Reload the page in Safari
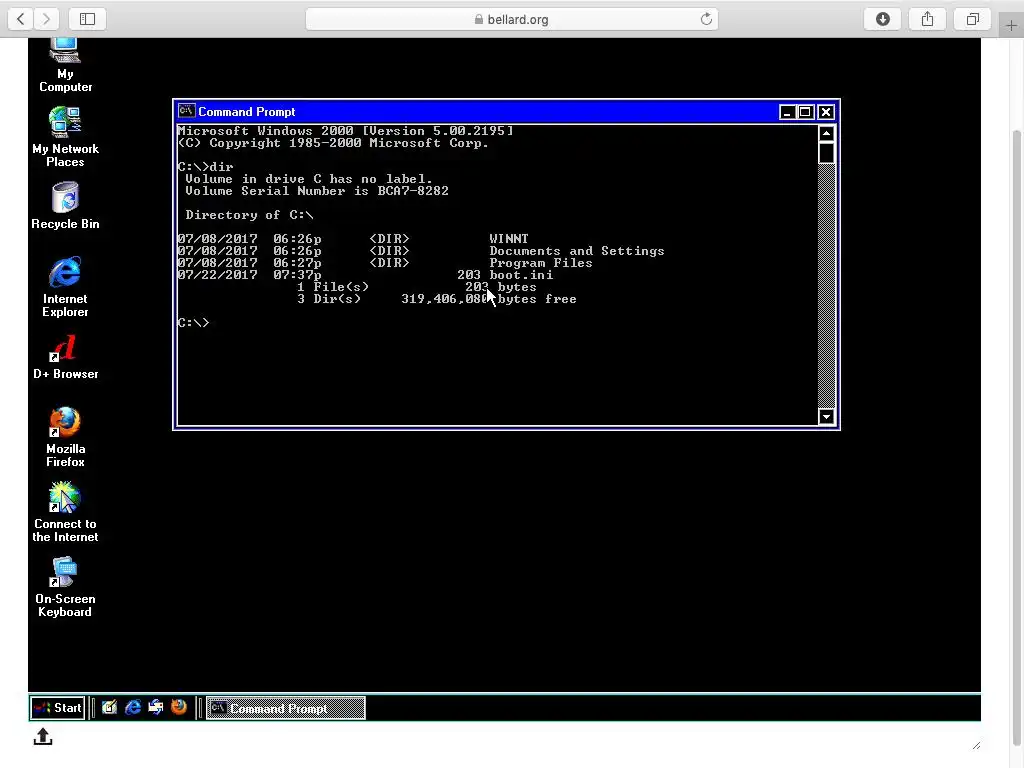This screenshot has height=768, width=1024. [x=706, y=20]
